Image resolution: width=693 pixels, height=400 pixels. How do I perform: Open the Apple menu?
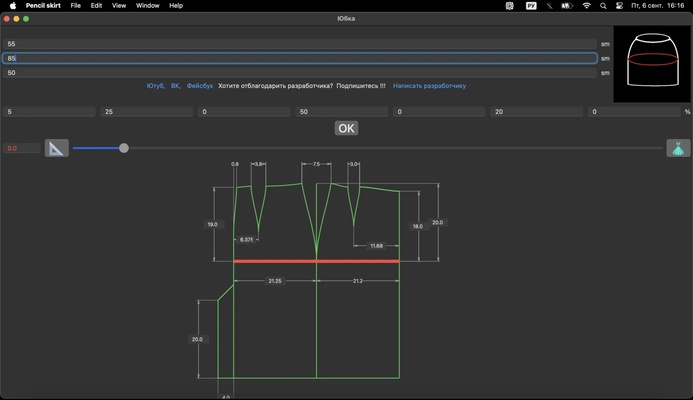[10, 5]
